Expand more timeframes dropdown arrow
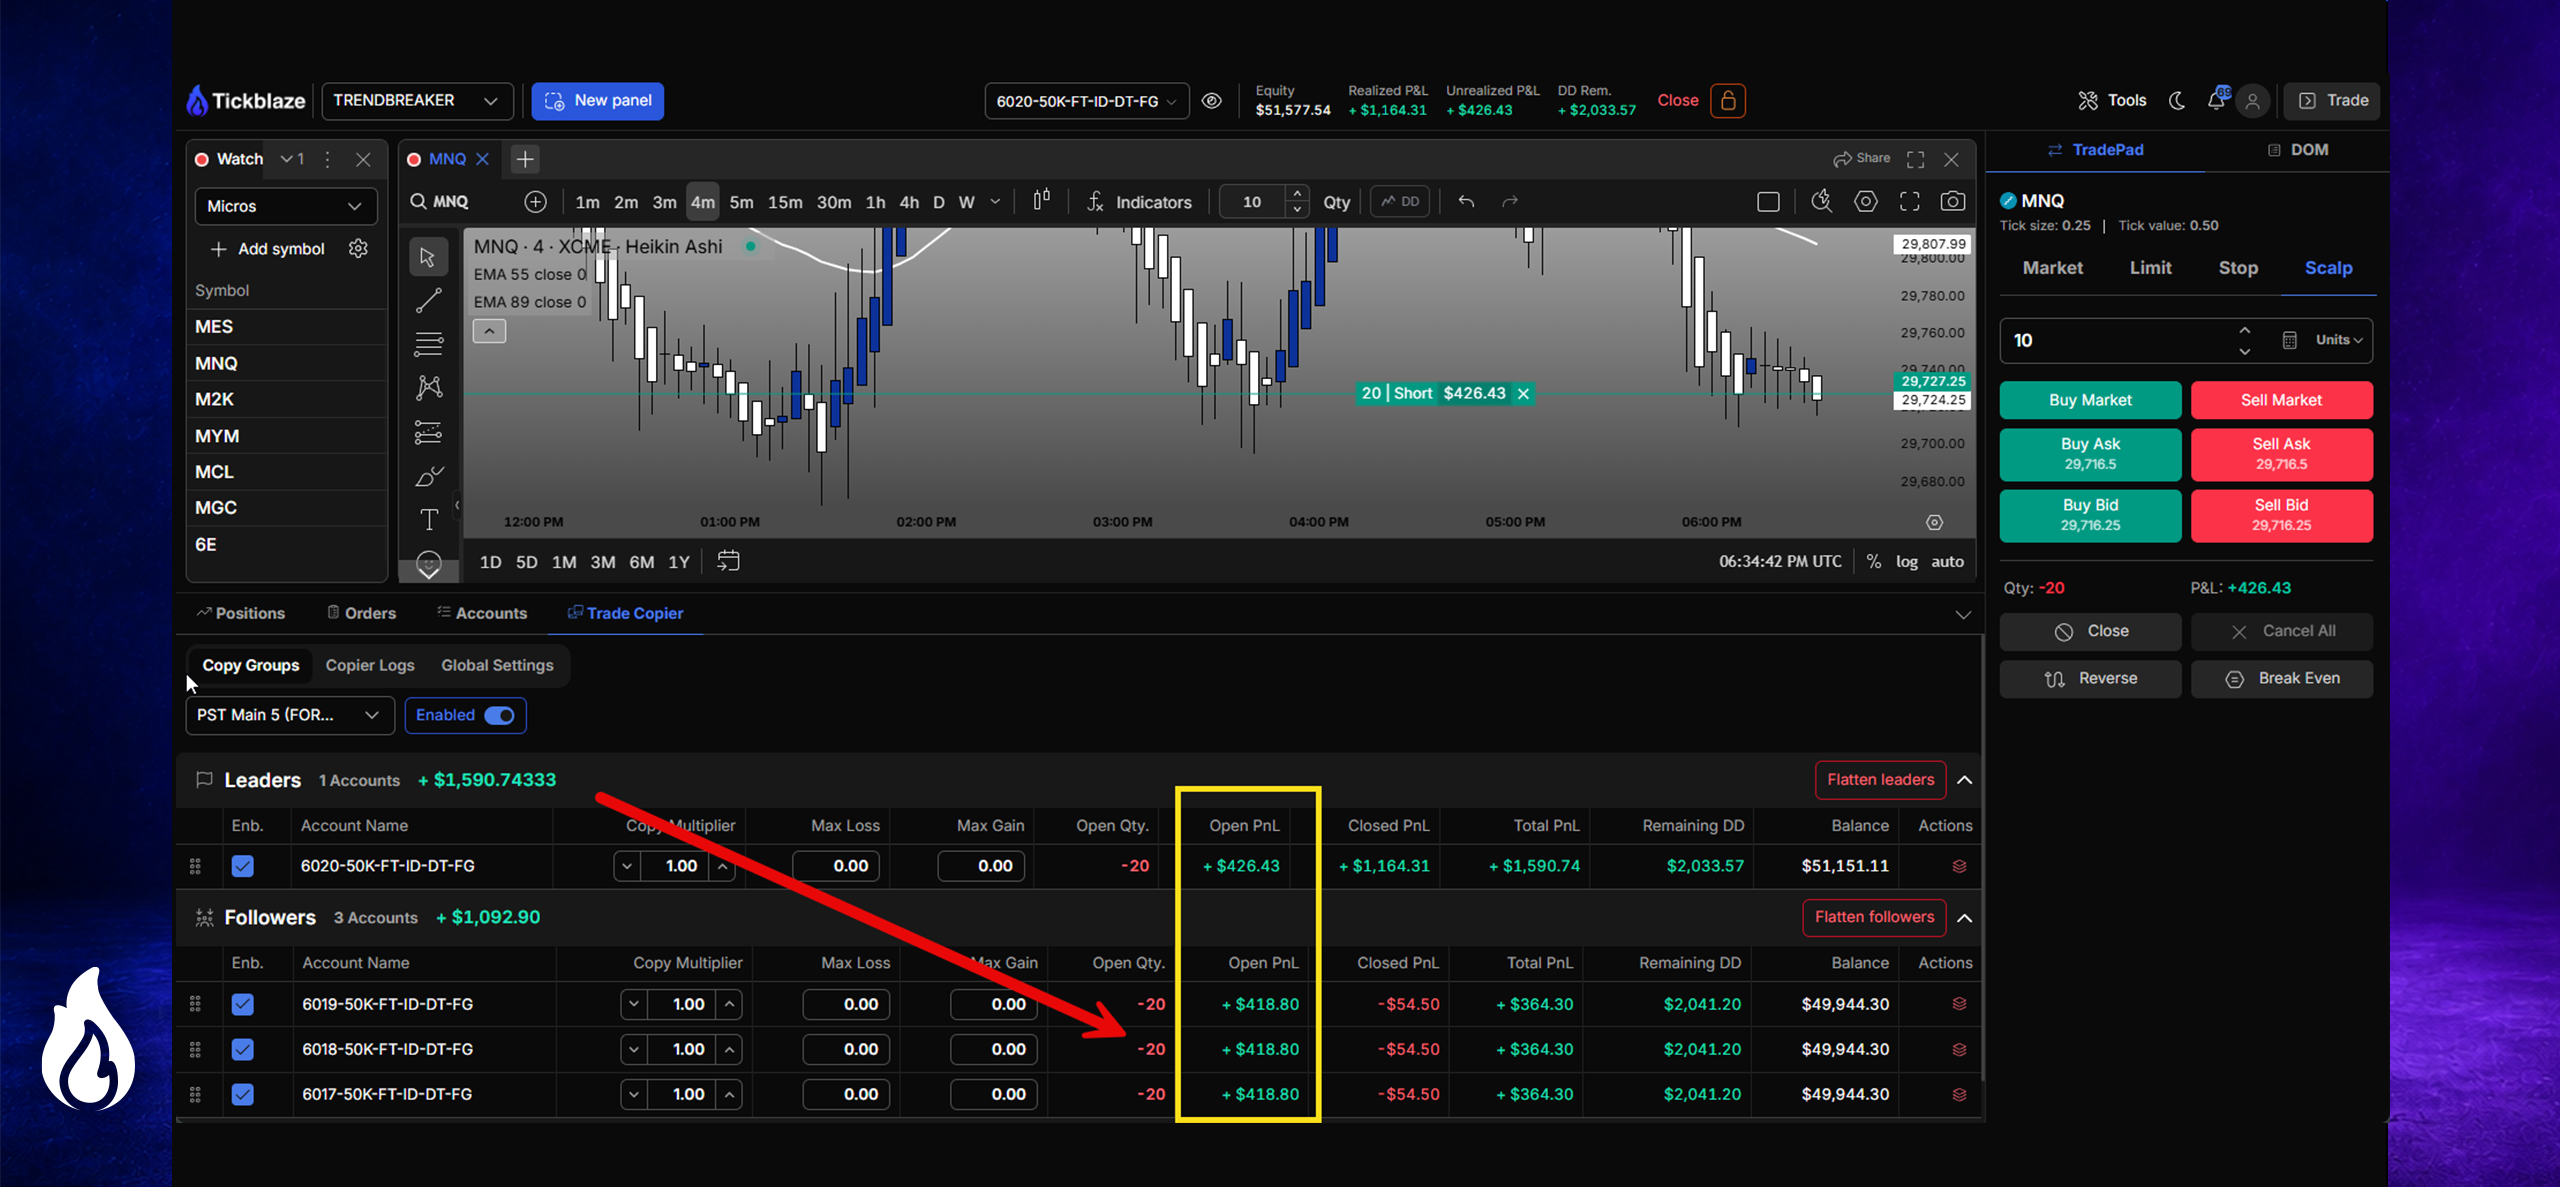Image resolution: width=2560 pixels, height=1187 pixels. pos(995,202)
